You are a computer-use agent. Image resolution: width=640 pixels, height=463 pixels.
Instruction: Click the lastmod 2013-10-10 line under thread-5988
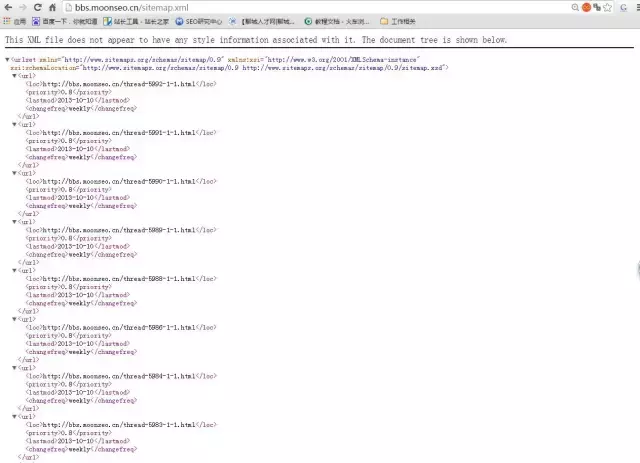78,295
